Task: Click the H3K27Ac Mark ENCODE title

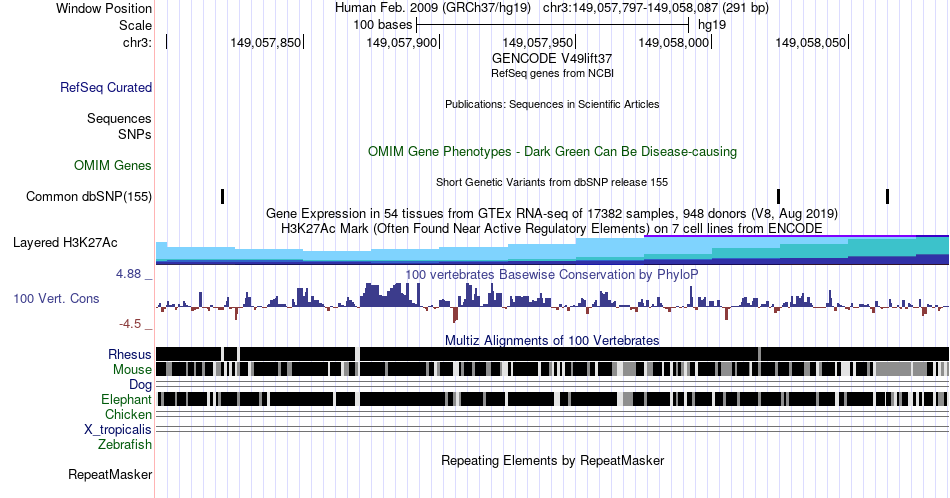Action: 552,228
